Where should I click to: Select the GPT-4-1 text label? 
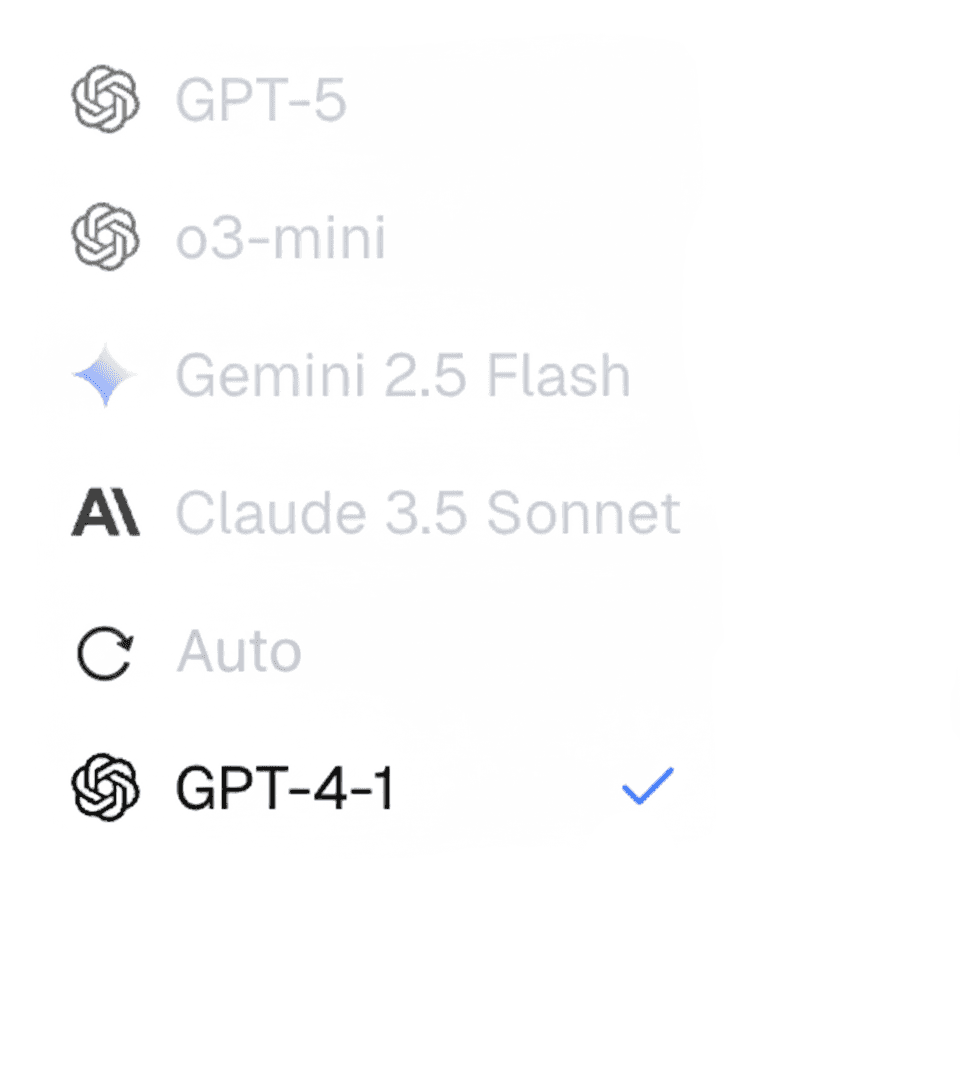285,789
